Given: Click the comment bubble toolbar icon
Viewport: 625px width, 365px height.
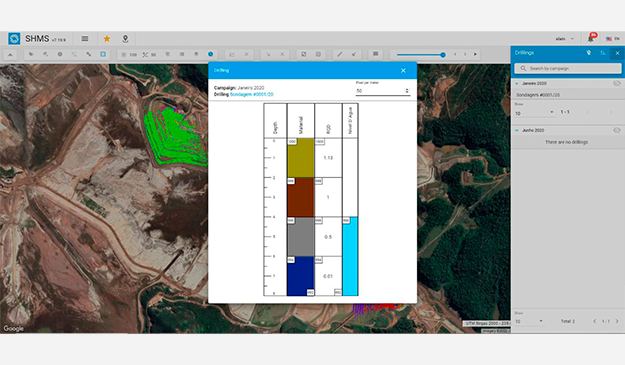Looking at the screenshot, I should [x=375, y=54].
